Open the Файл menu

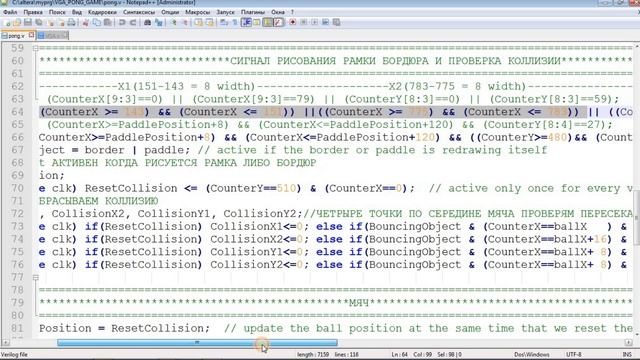pyautogui.click(x=10, y=12)
